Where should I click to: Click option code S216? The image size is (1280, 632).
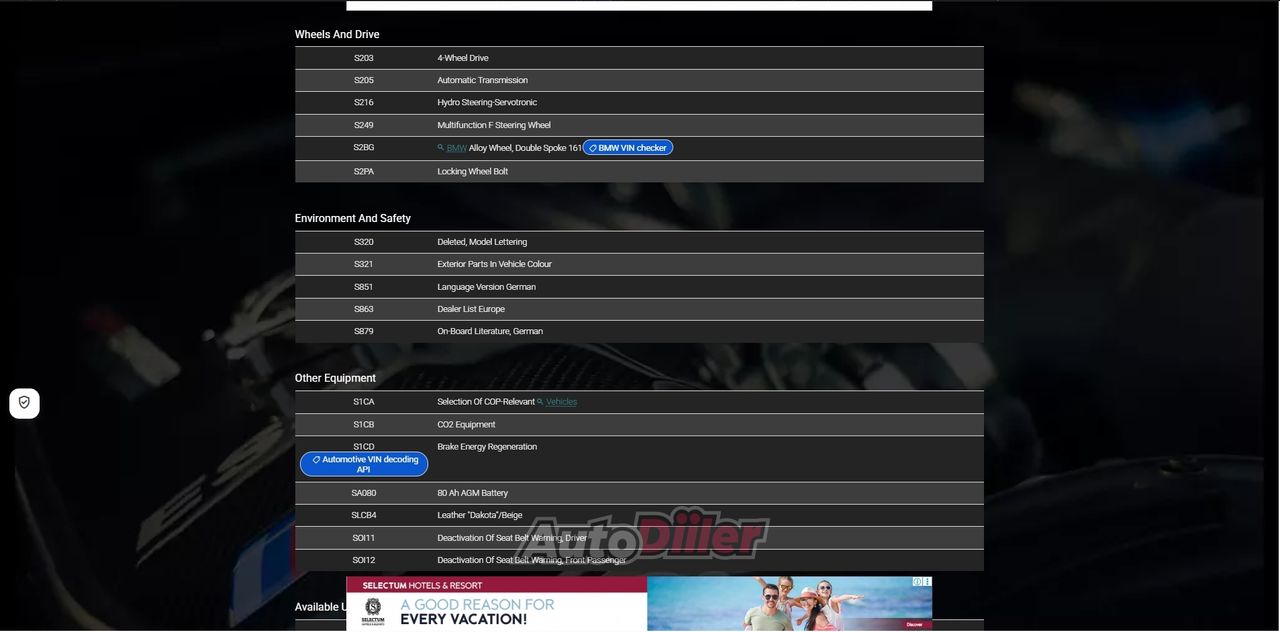pos(364,102)
